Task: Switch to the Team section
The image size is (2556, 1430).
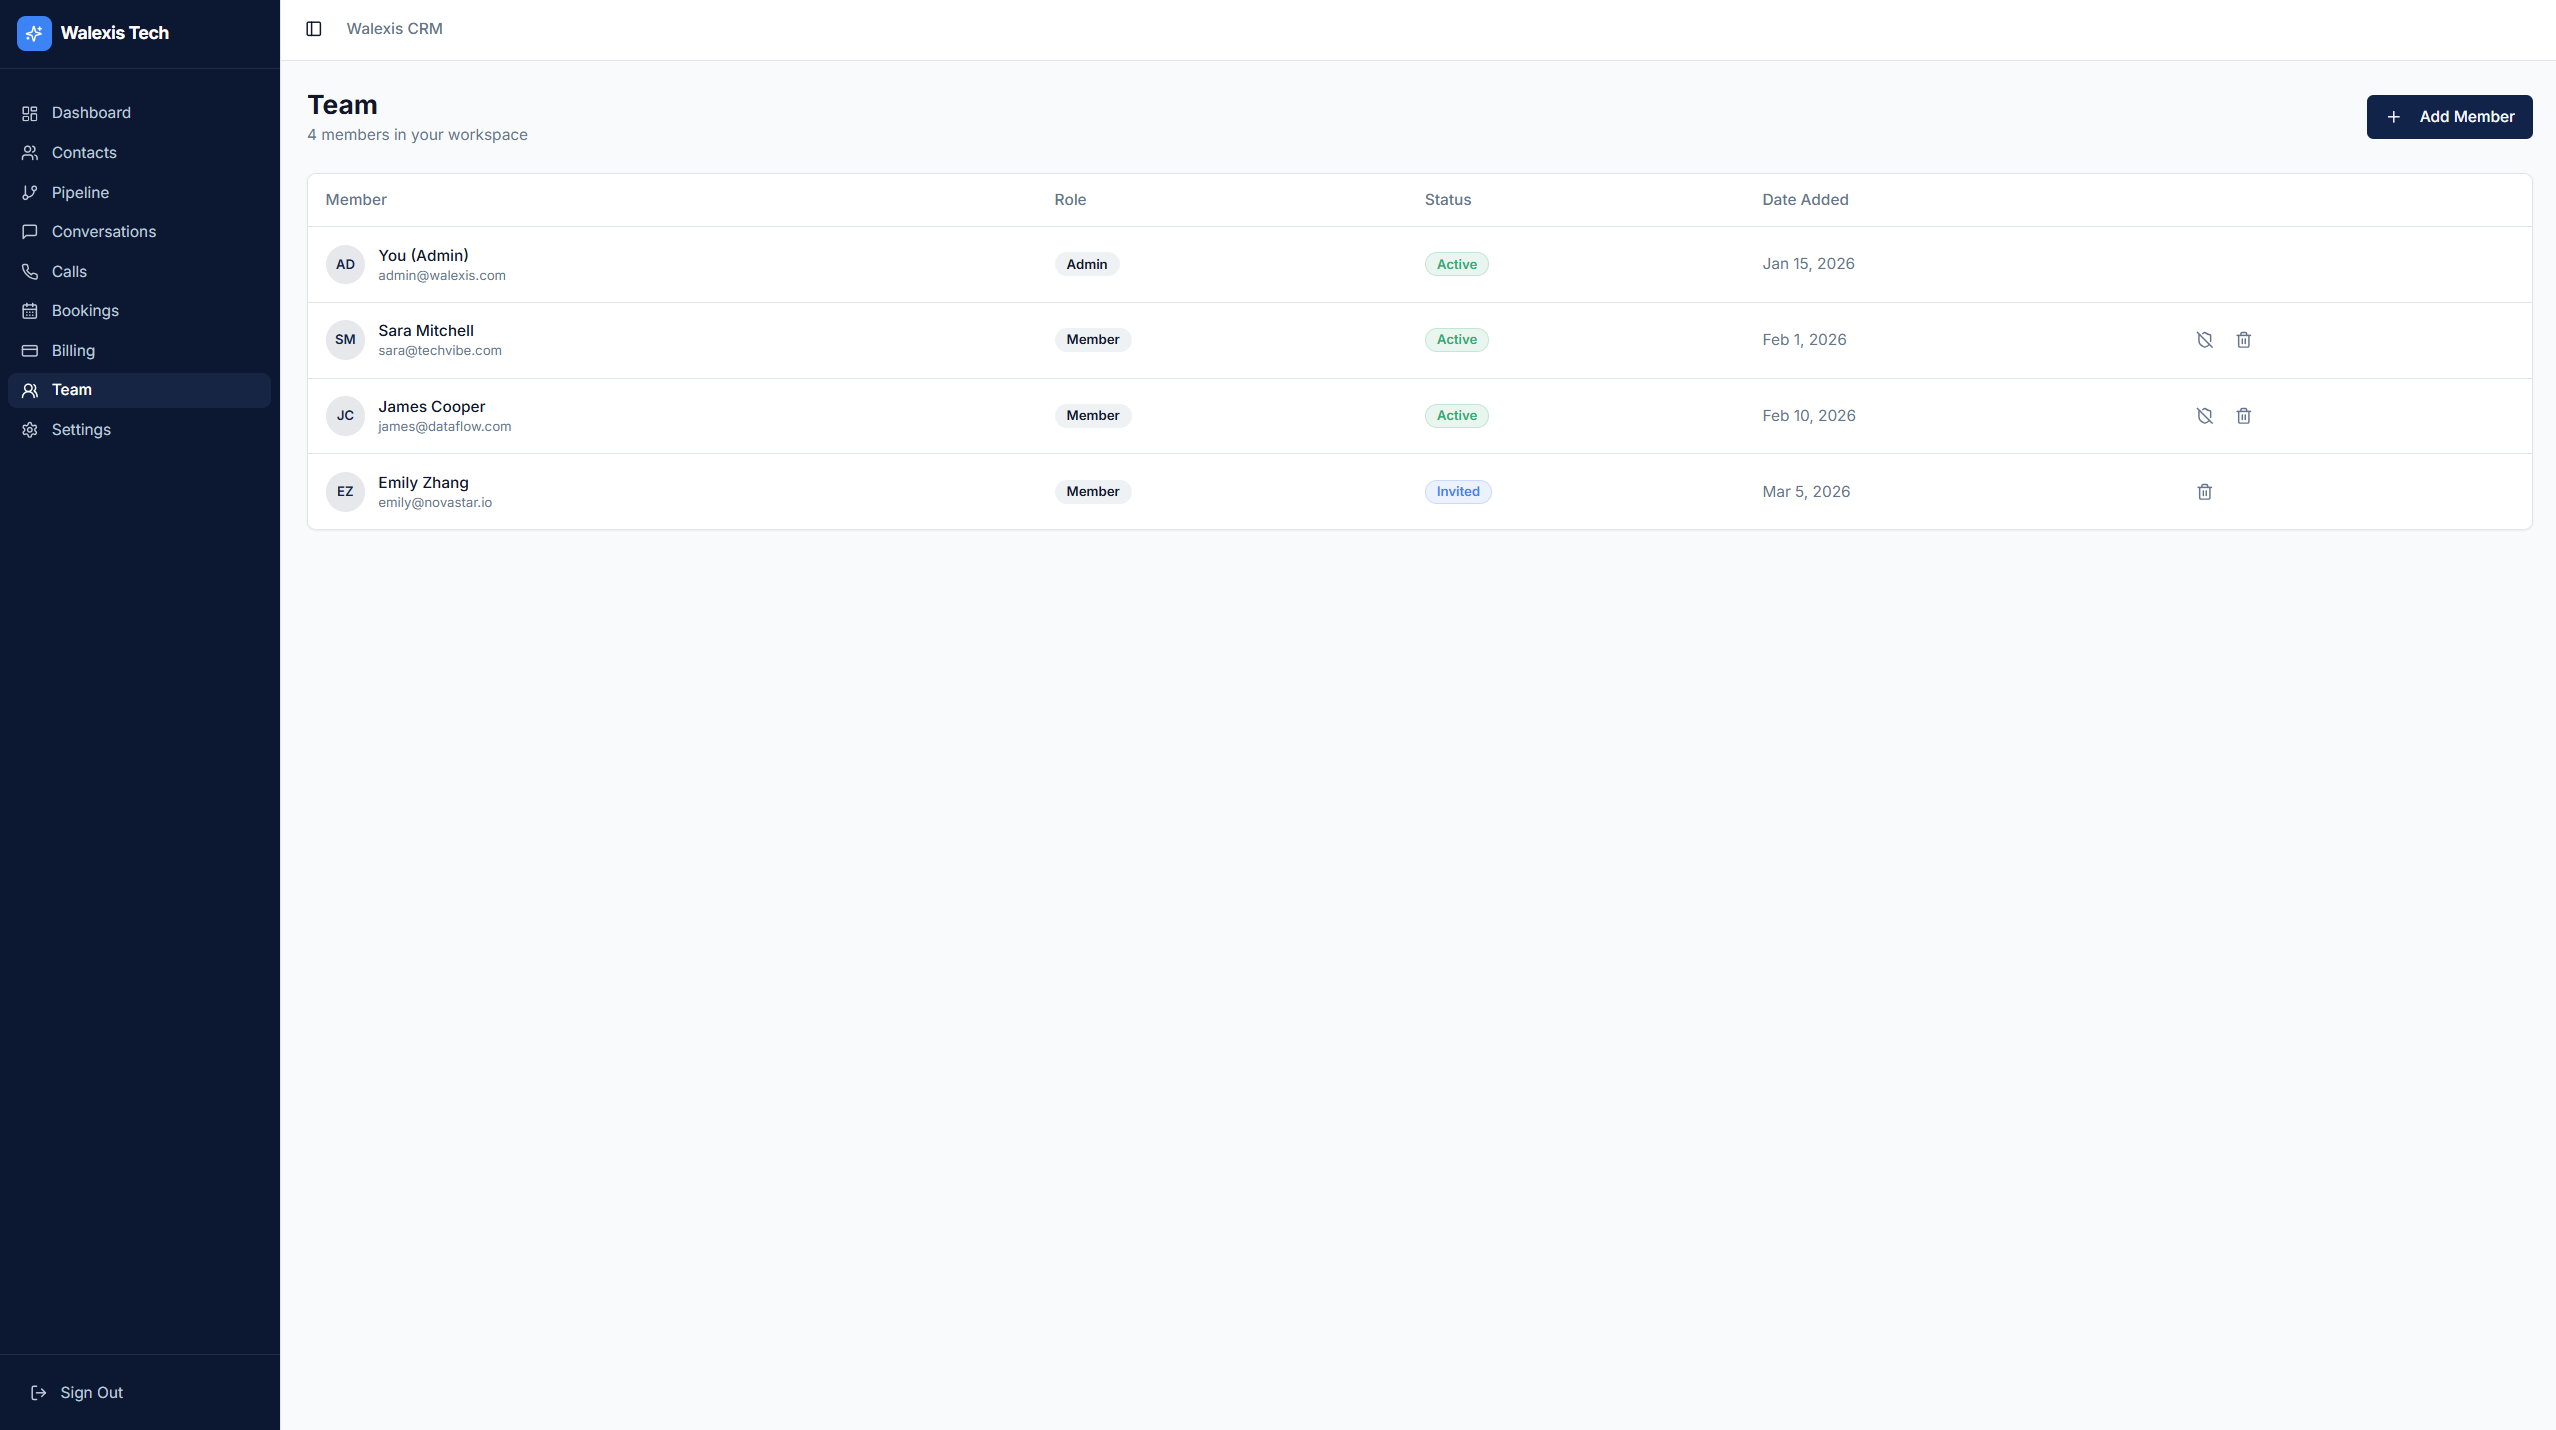Action: coord(70,389)
